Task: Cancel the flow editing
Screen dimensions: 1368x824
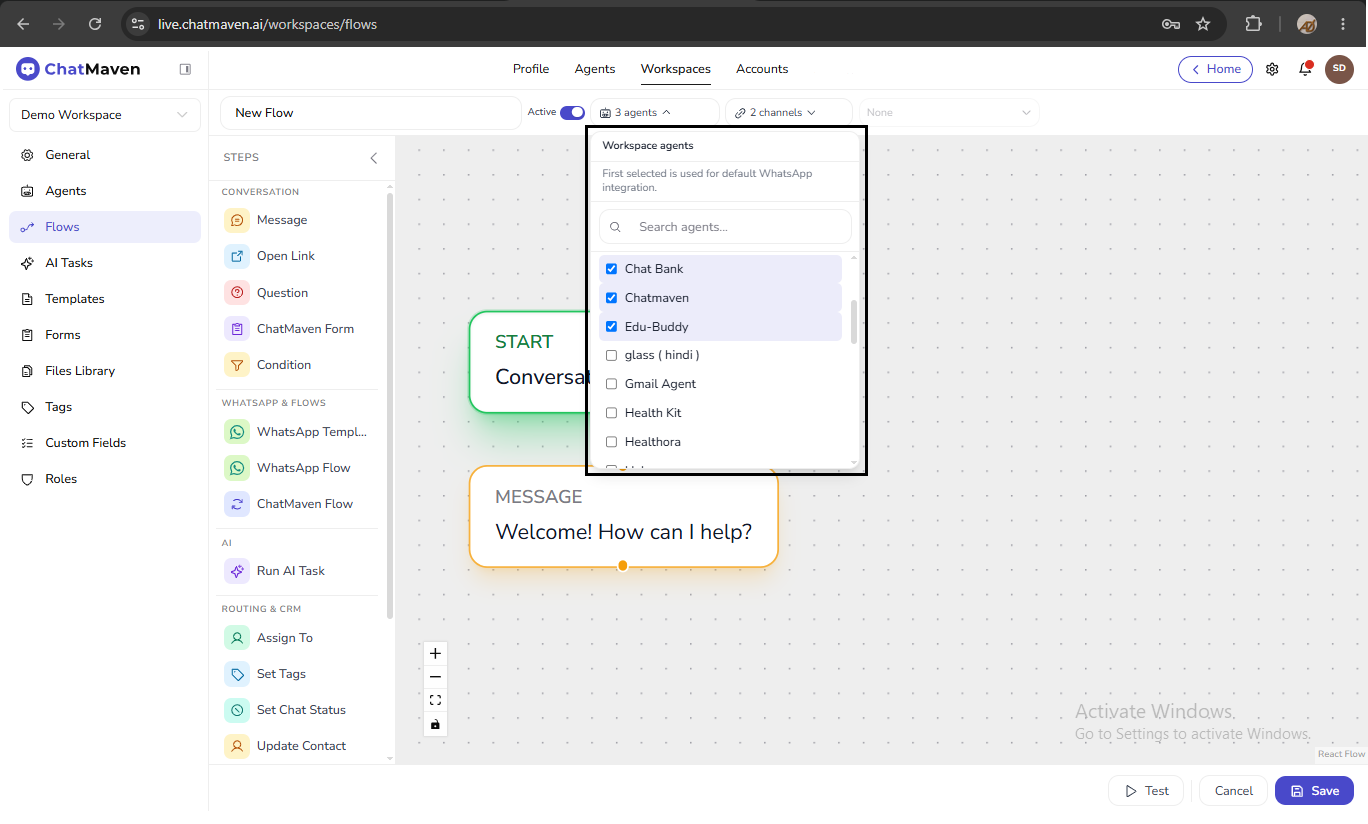Action: (x=1233, y=791)
